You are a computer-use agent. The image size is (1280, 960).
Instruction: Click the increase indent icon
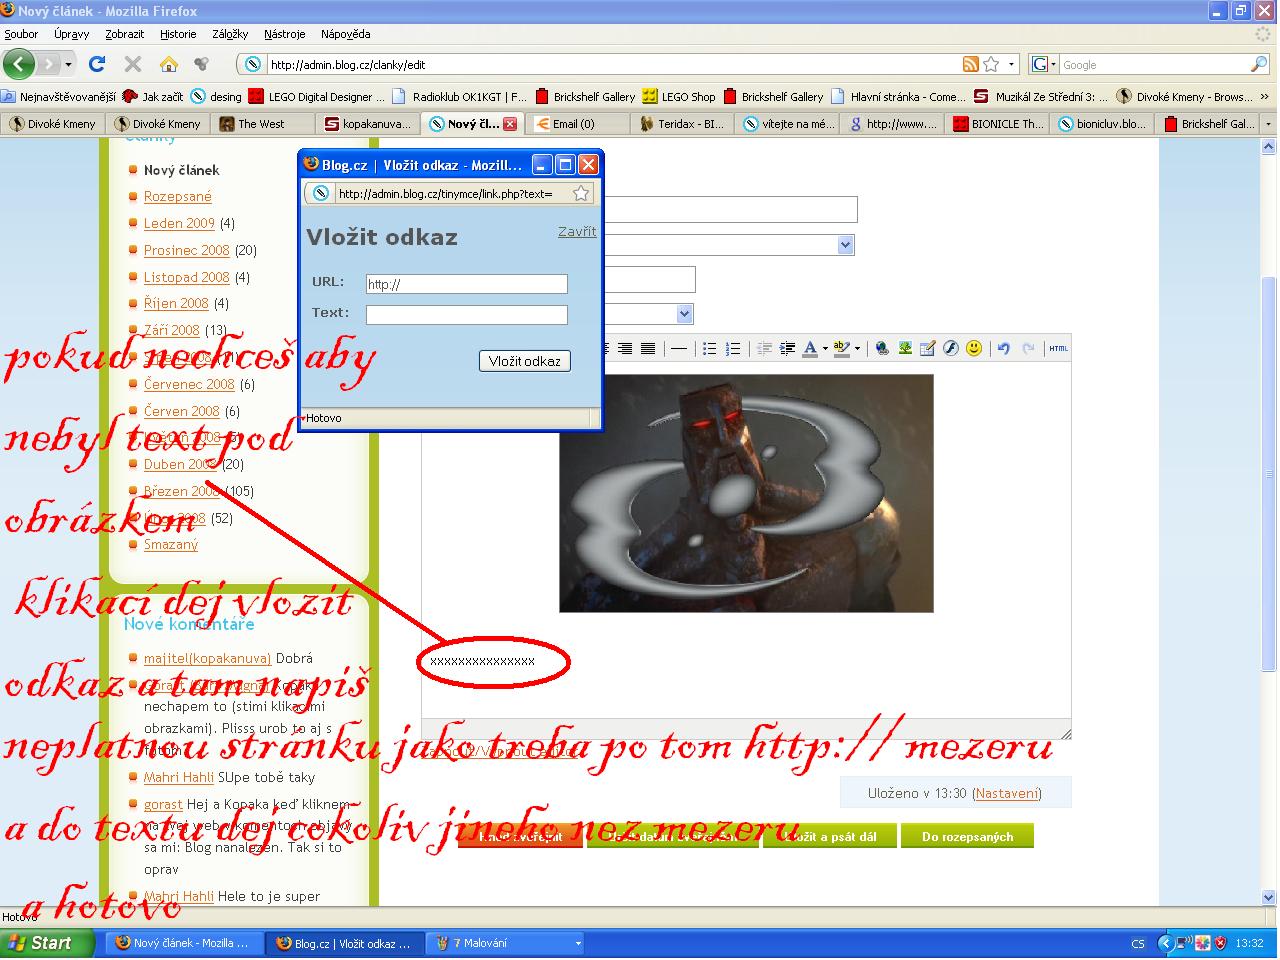coord(787,348)
